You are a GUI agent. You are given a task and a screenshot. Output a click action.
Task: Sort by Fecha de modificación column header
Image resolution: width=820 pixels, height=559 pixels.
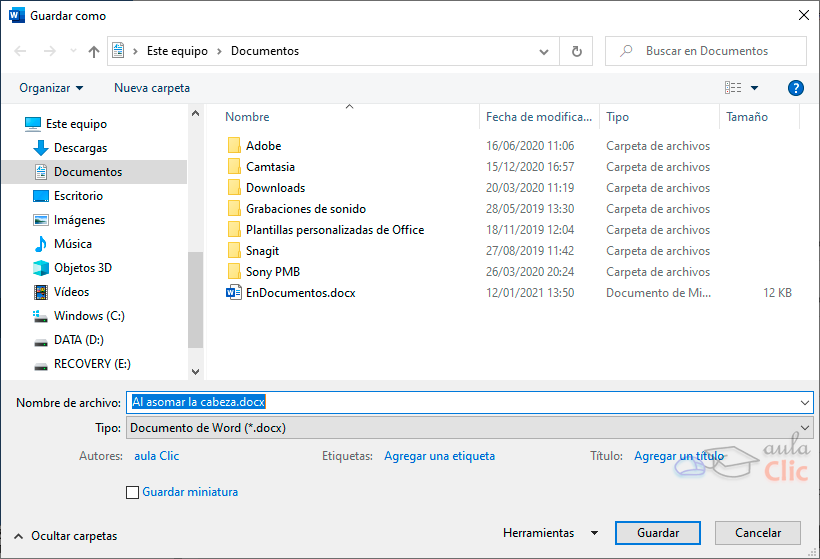tap(539, 117)
